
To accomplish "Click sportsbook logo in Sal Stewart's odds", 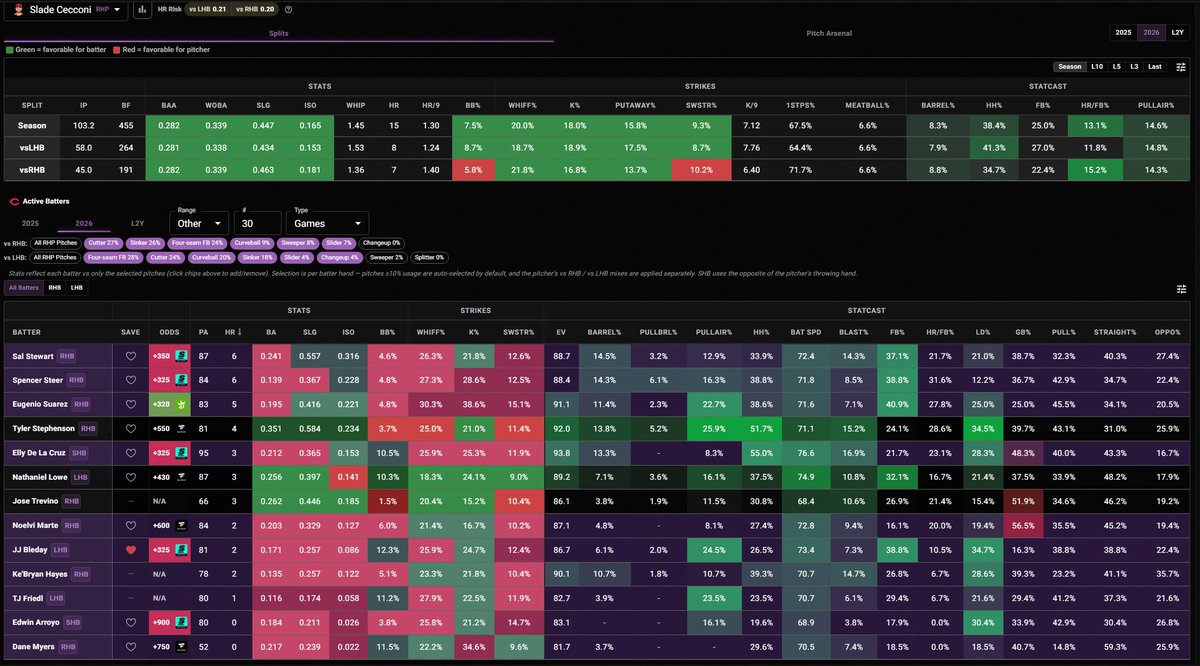I will pyautogui.click(x=182, y=355).
